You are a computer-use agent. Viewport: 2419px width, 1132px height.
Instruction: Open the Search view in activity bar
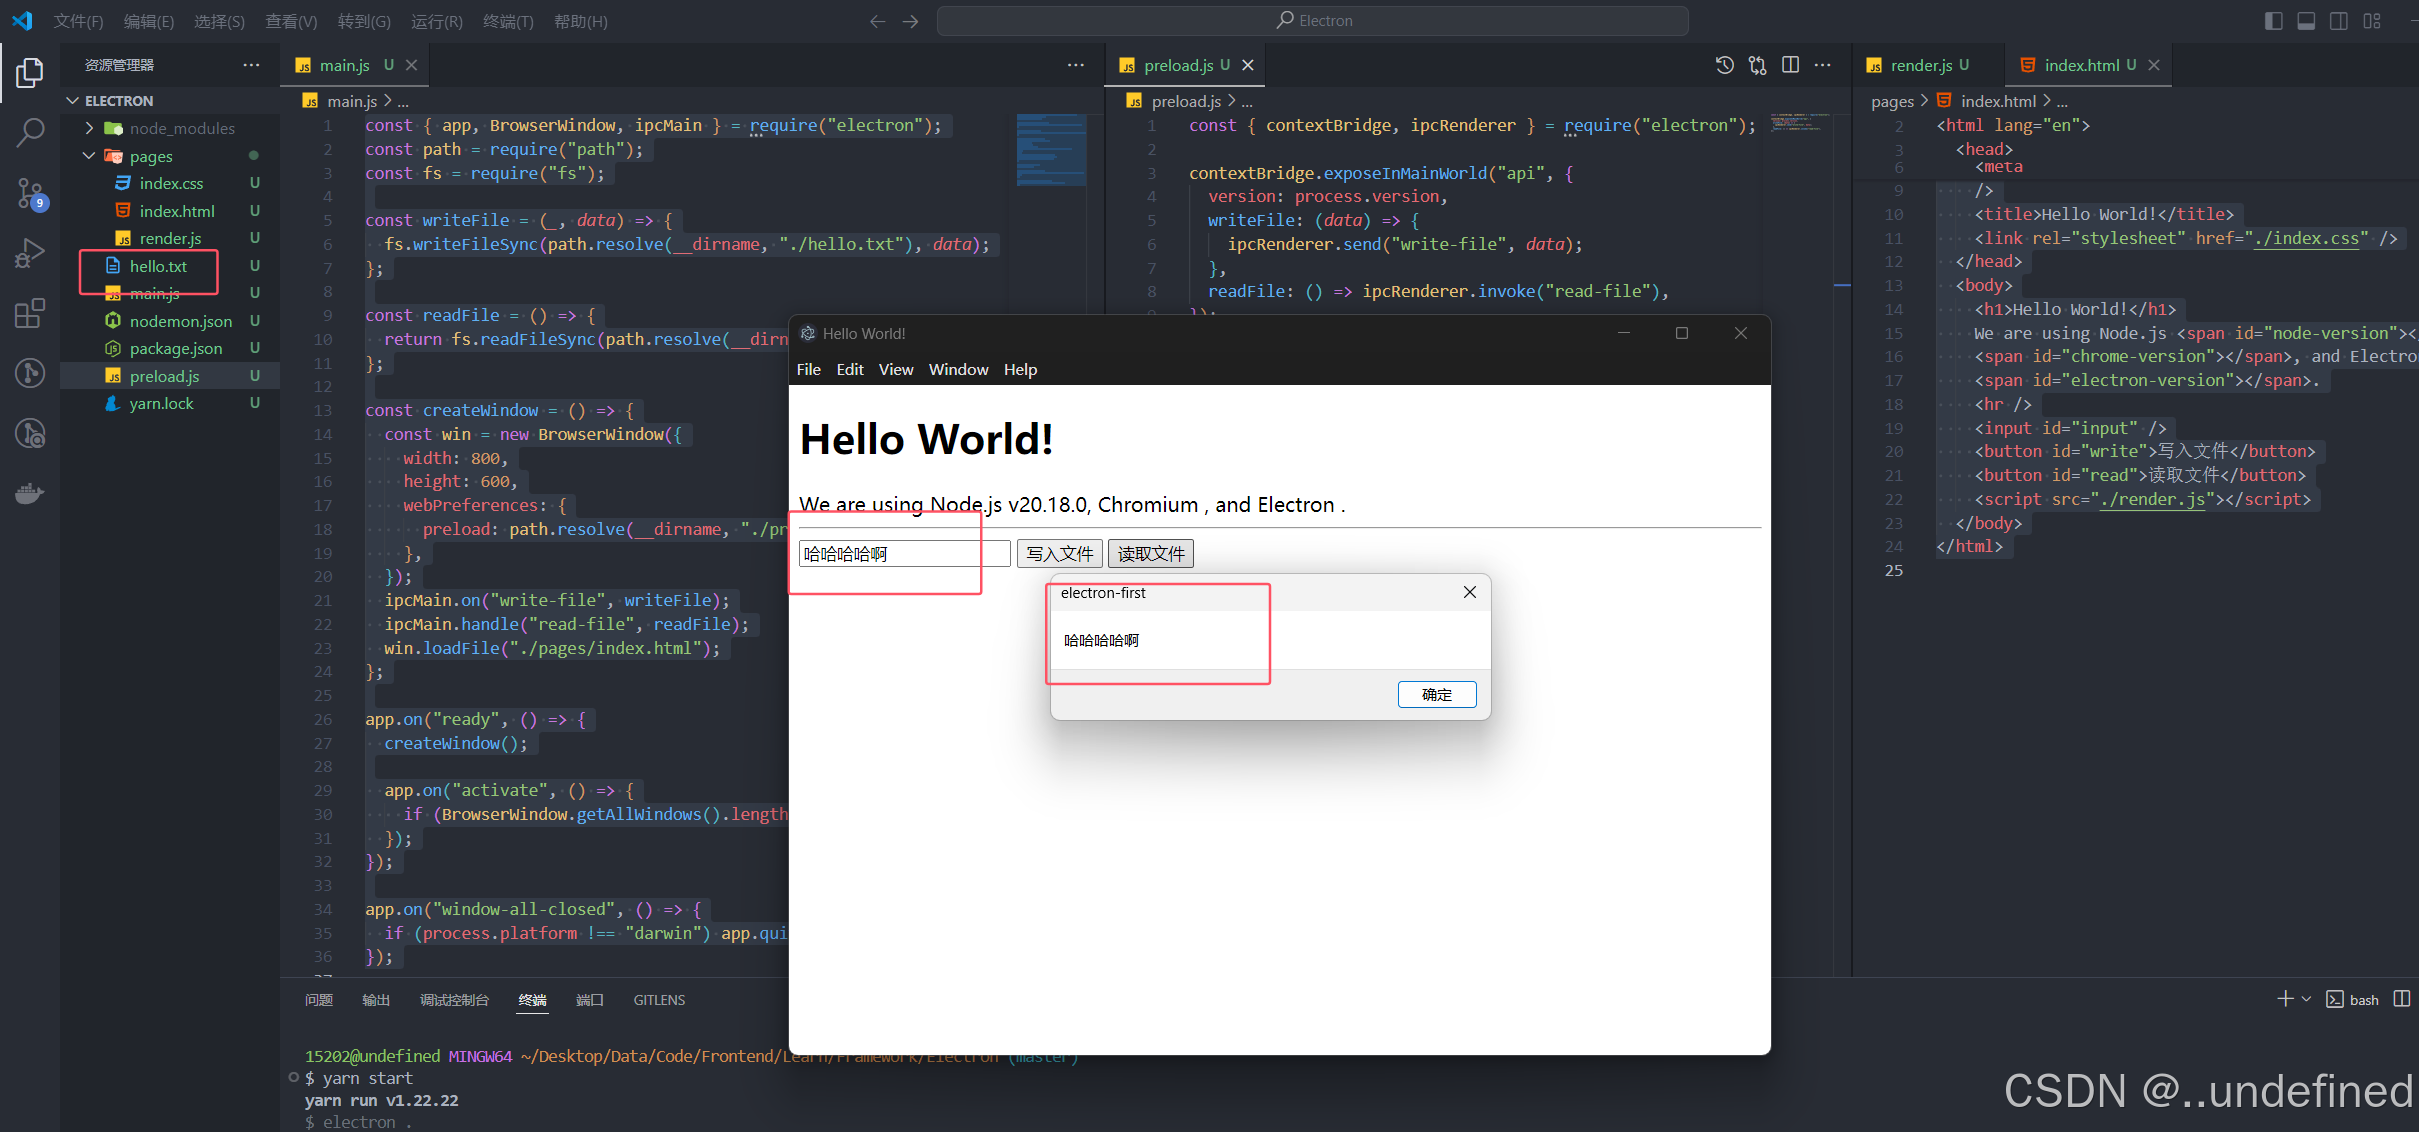(30, 132)
